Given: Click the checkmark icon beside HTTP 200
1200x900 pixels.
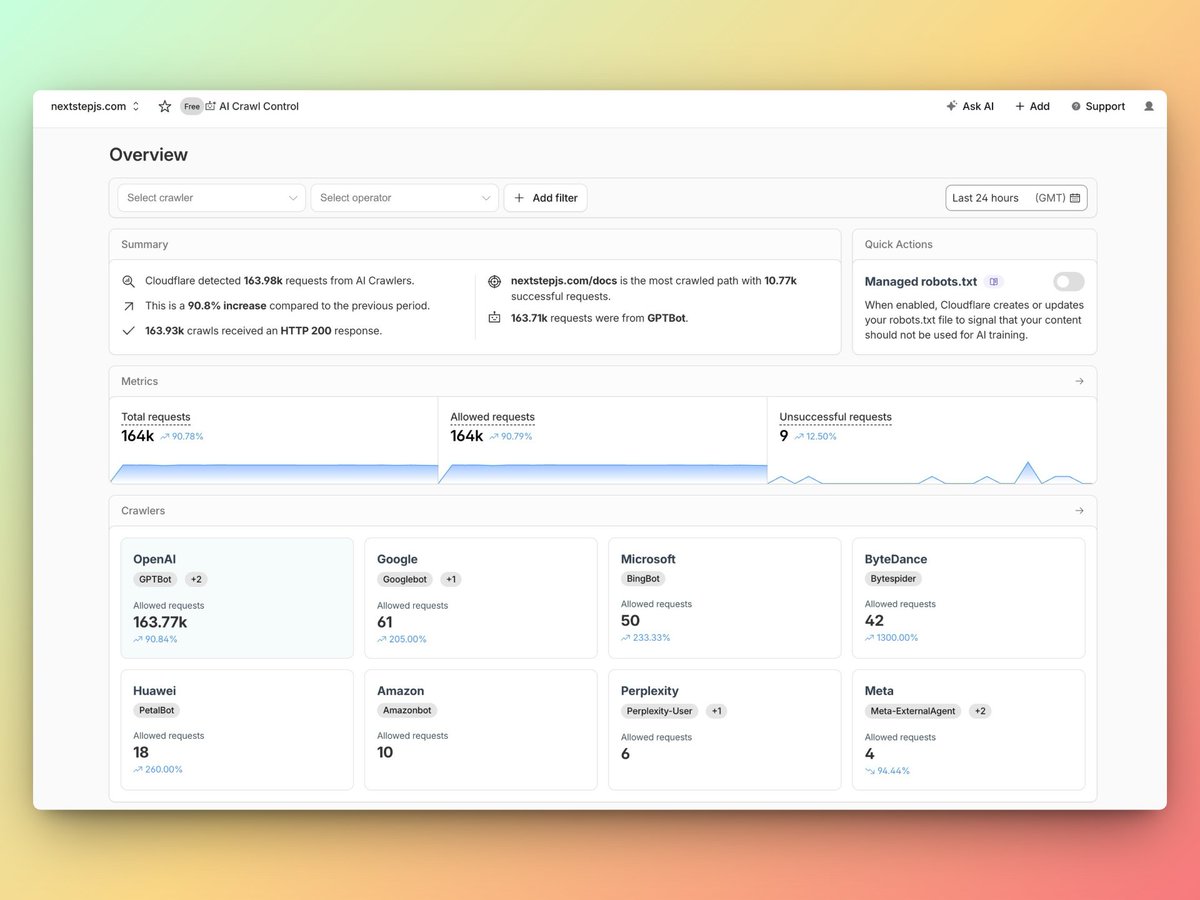Looking at the screenshot, I should click(128, 330).
